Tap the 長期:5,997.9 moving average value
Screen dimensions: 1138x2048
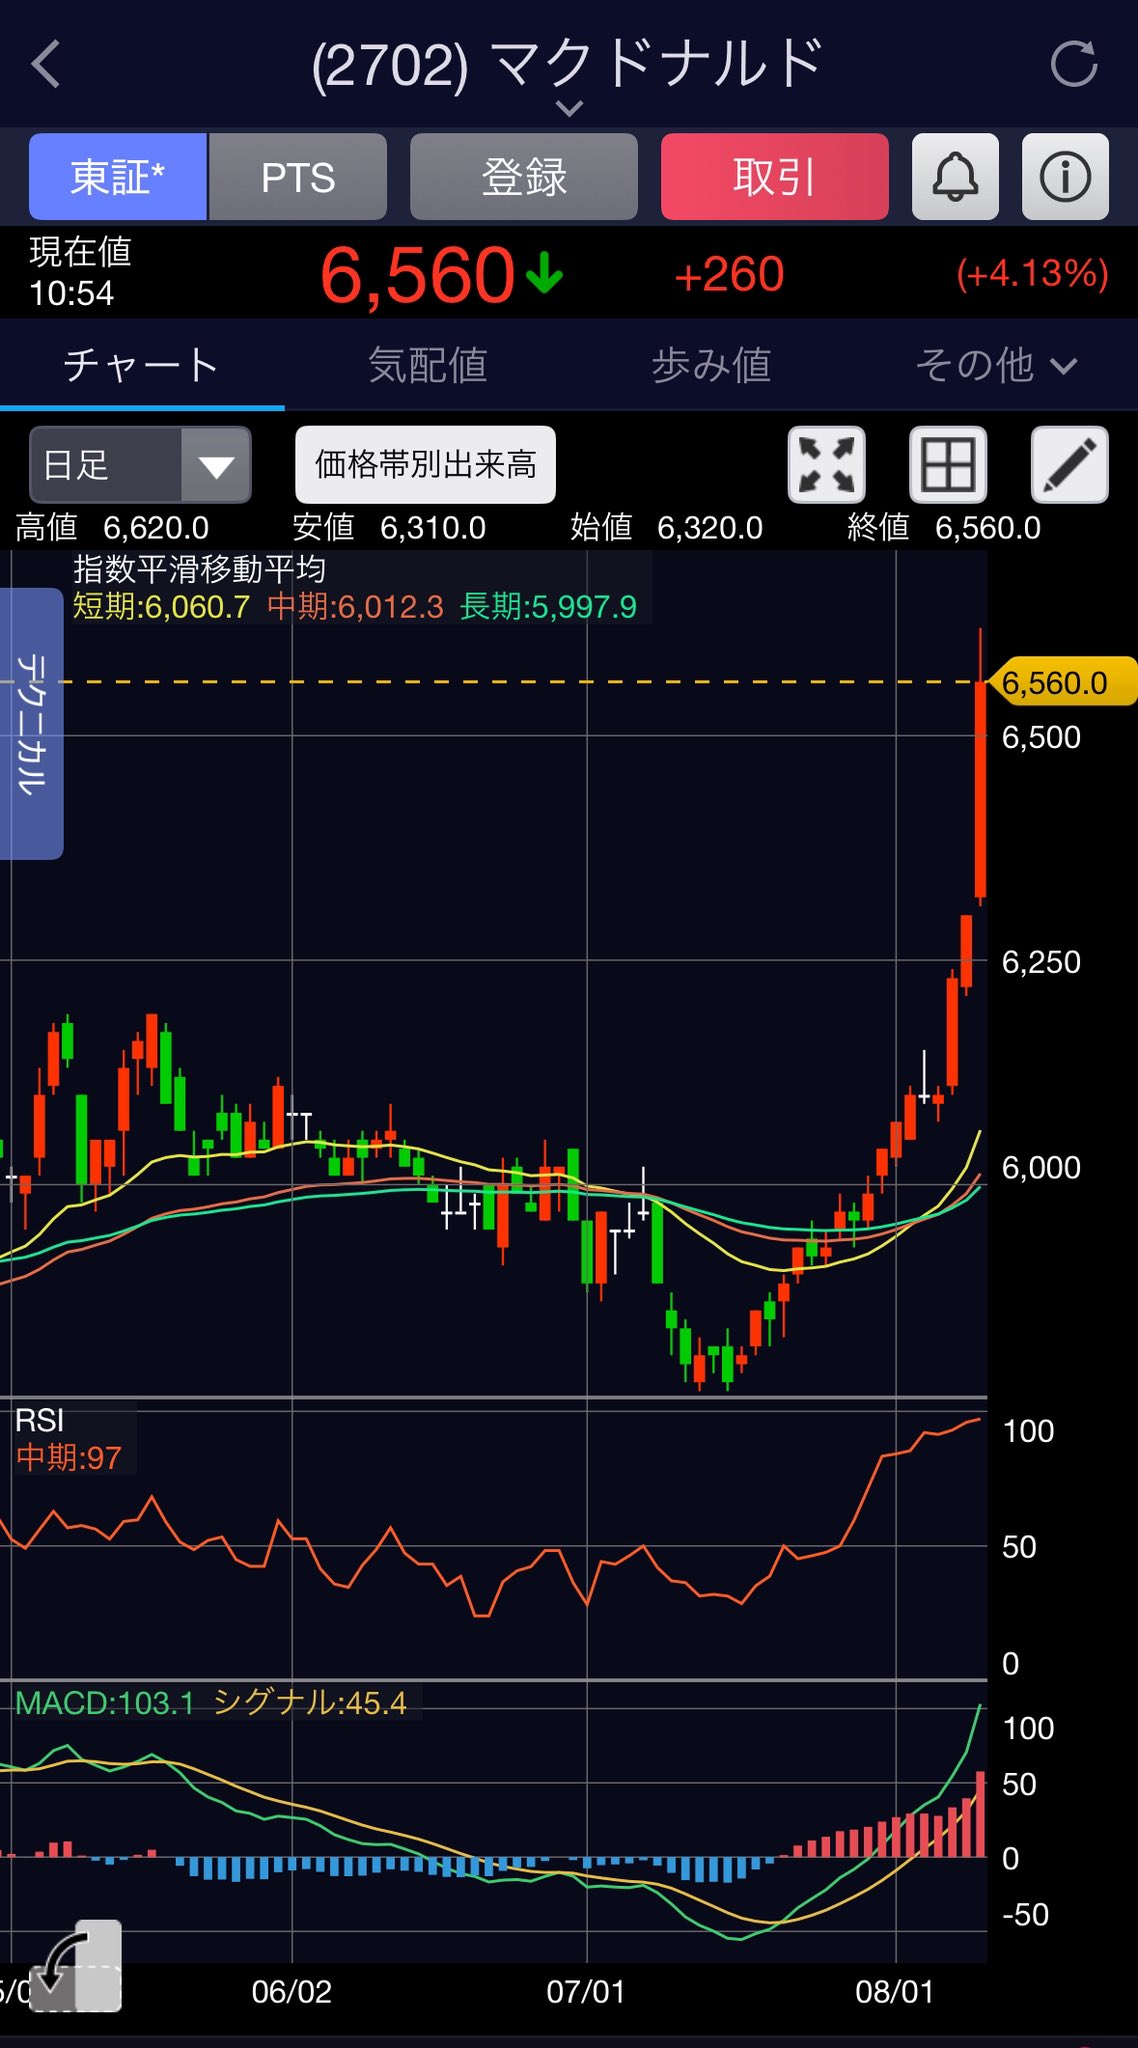tap(548, 607)
